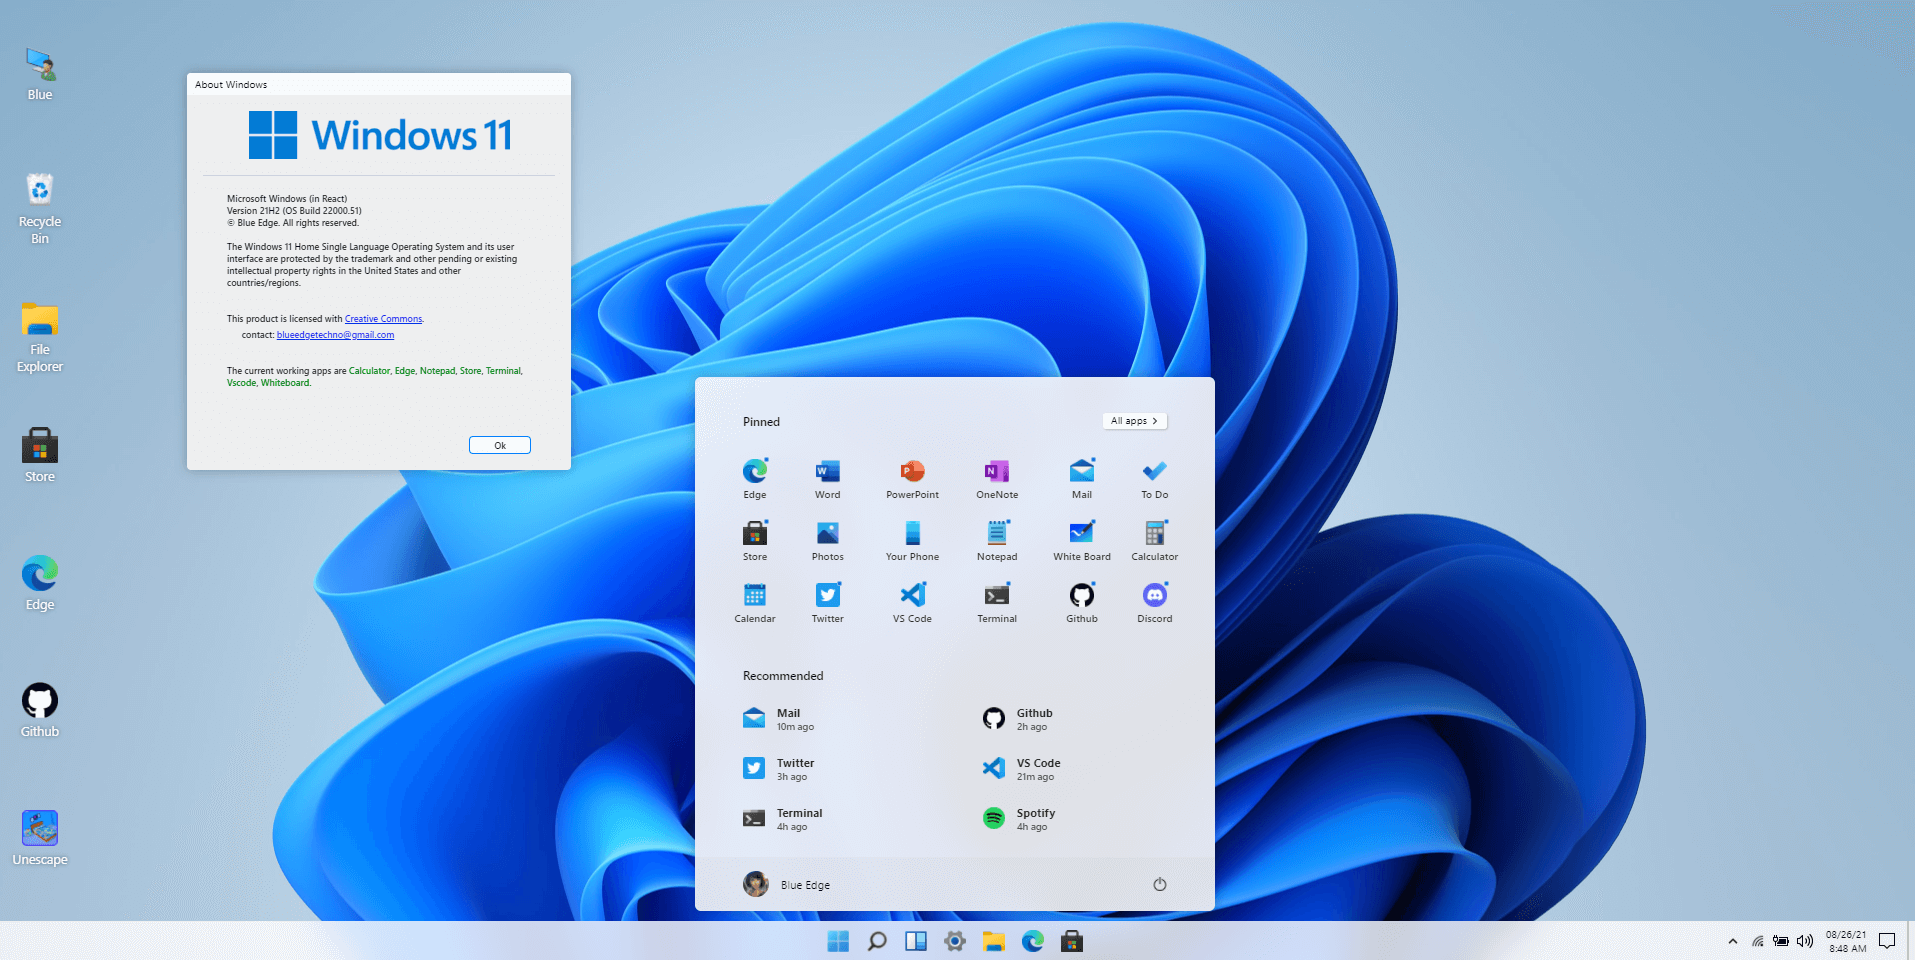Open the notification center icon
This screenshot has height=960, width=1915.
click(x=1887, y=941)
